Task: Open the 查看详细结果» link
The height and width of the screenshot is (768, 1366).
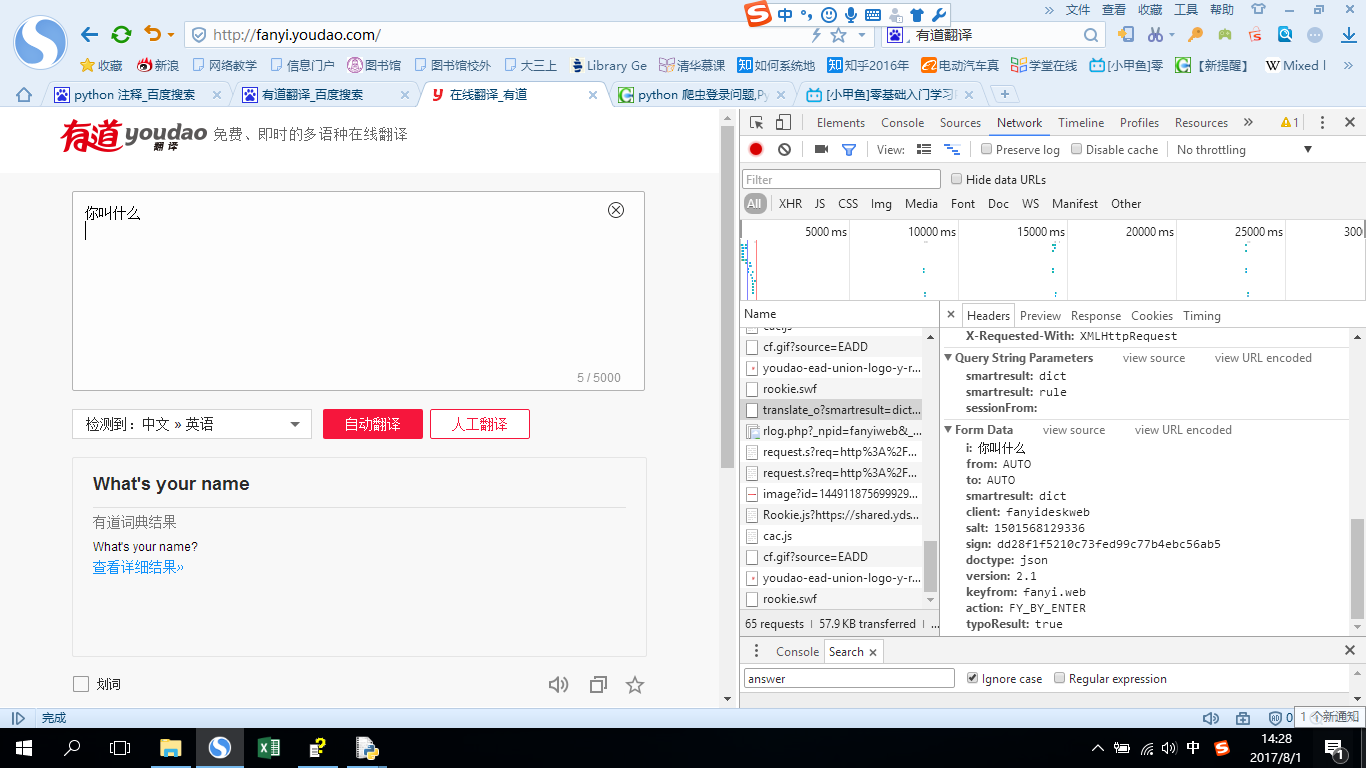Action: coord(138,567)
